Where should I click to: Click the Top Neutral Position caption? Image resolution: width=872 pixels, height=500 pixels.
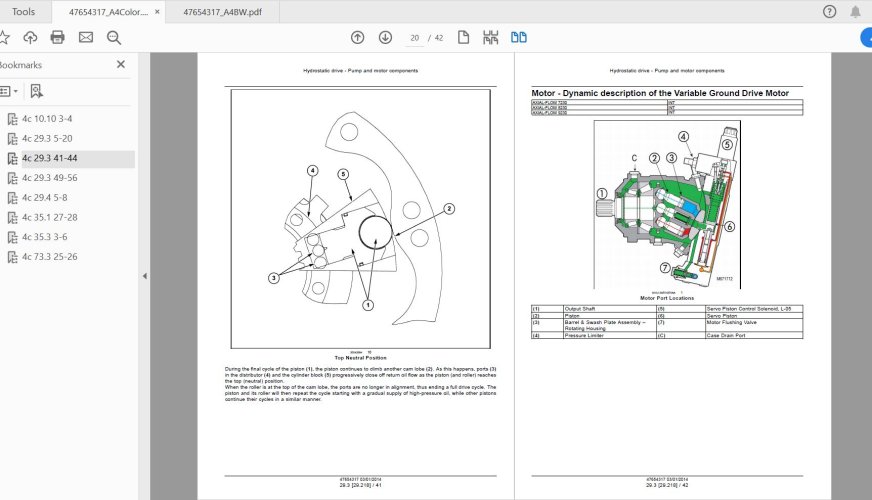point(360,358)
